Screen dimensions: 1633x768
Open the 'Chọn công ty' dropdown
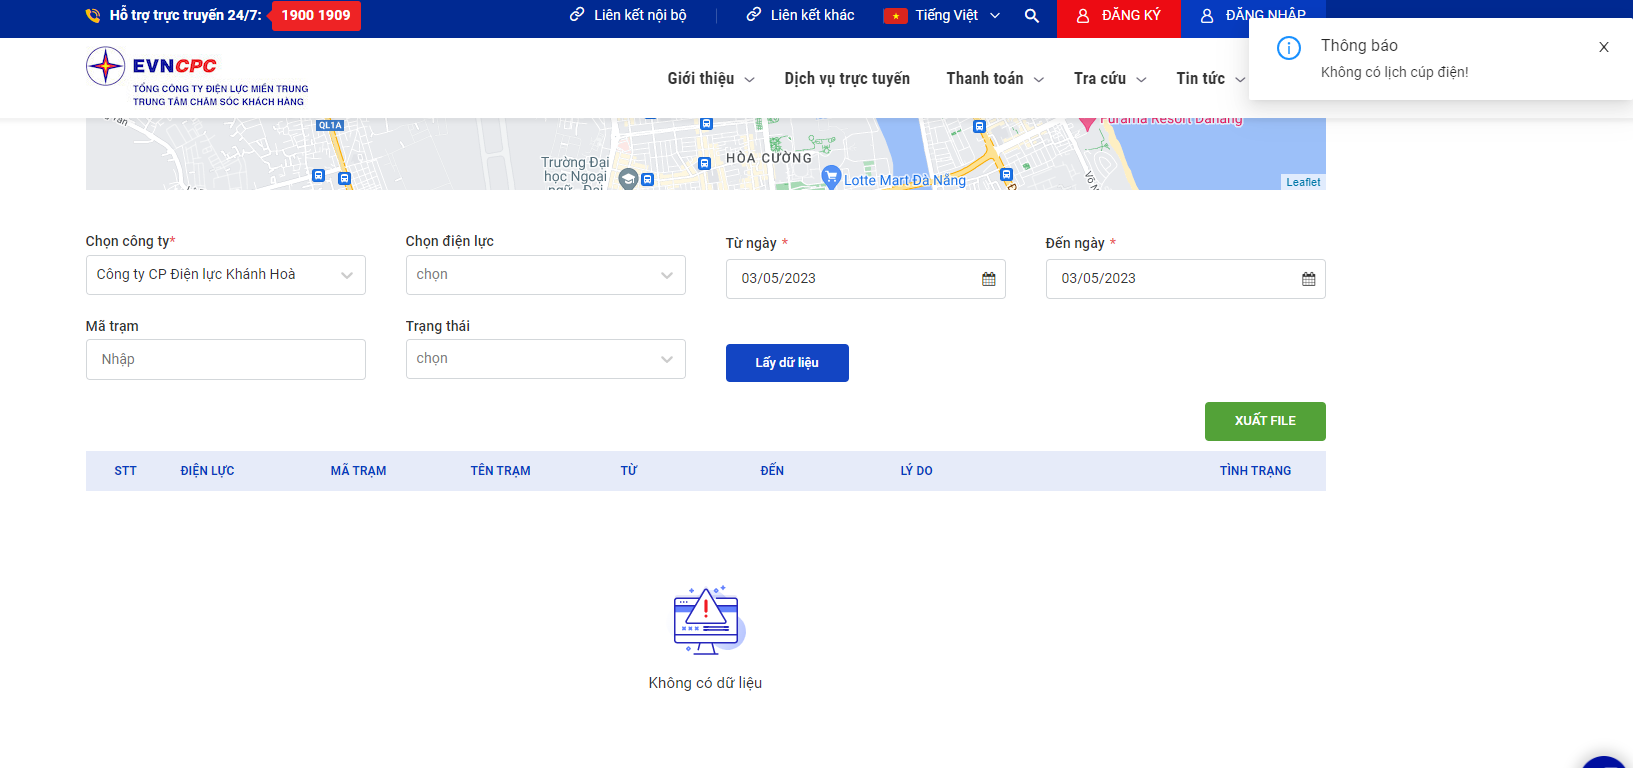(x=225, y=275)
